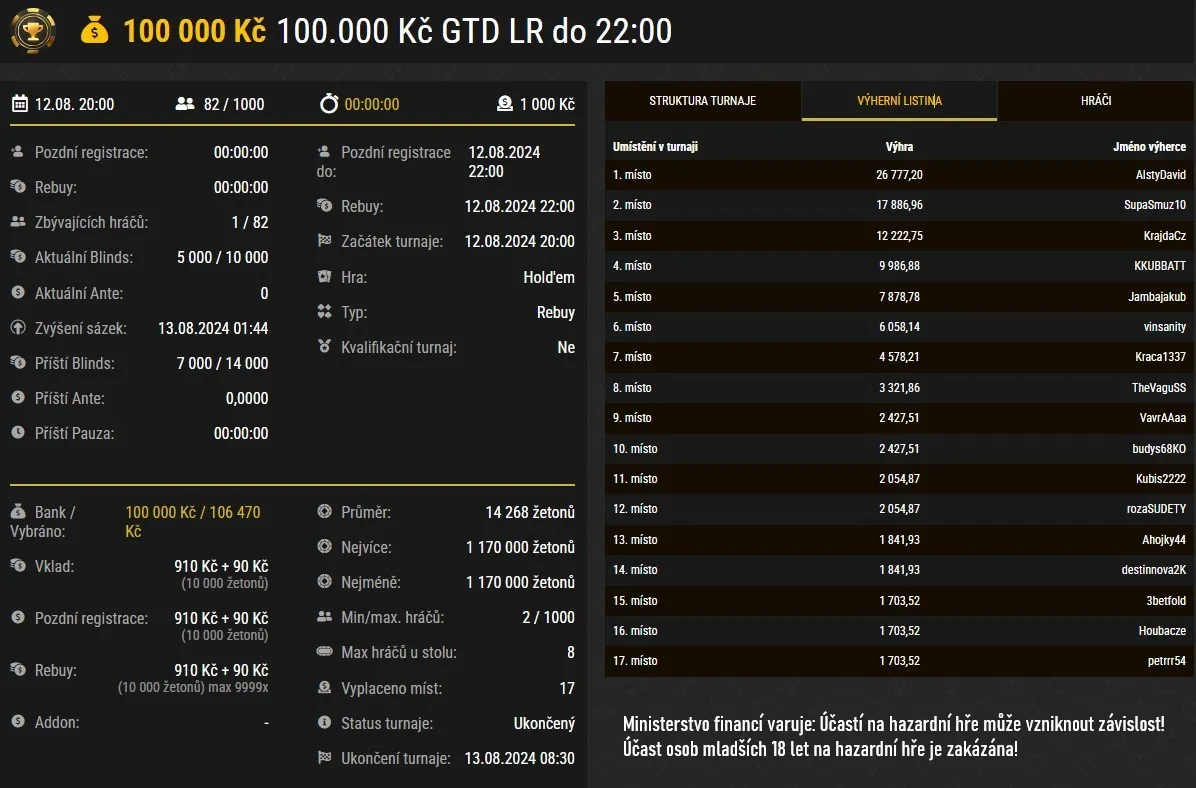Select the money bag icon next to 100 000 Kč
The image size is (1196, 788).
point(96,31)
